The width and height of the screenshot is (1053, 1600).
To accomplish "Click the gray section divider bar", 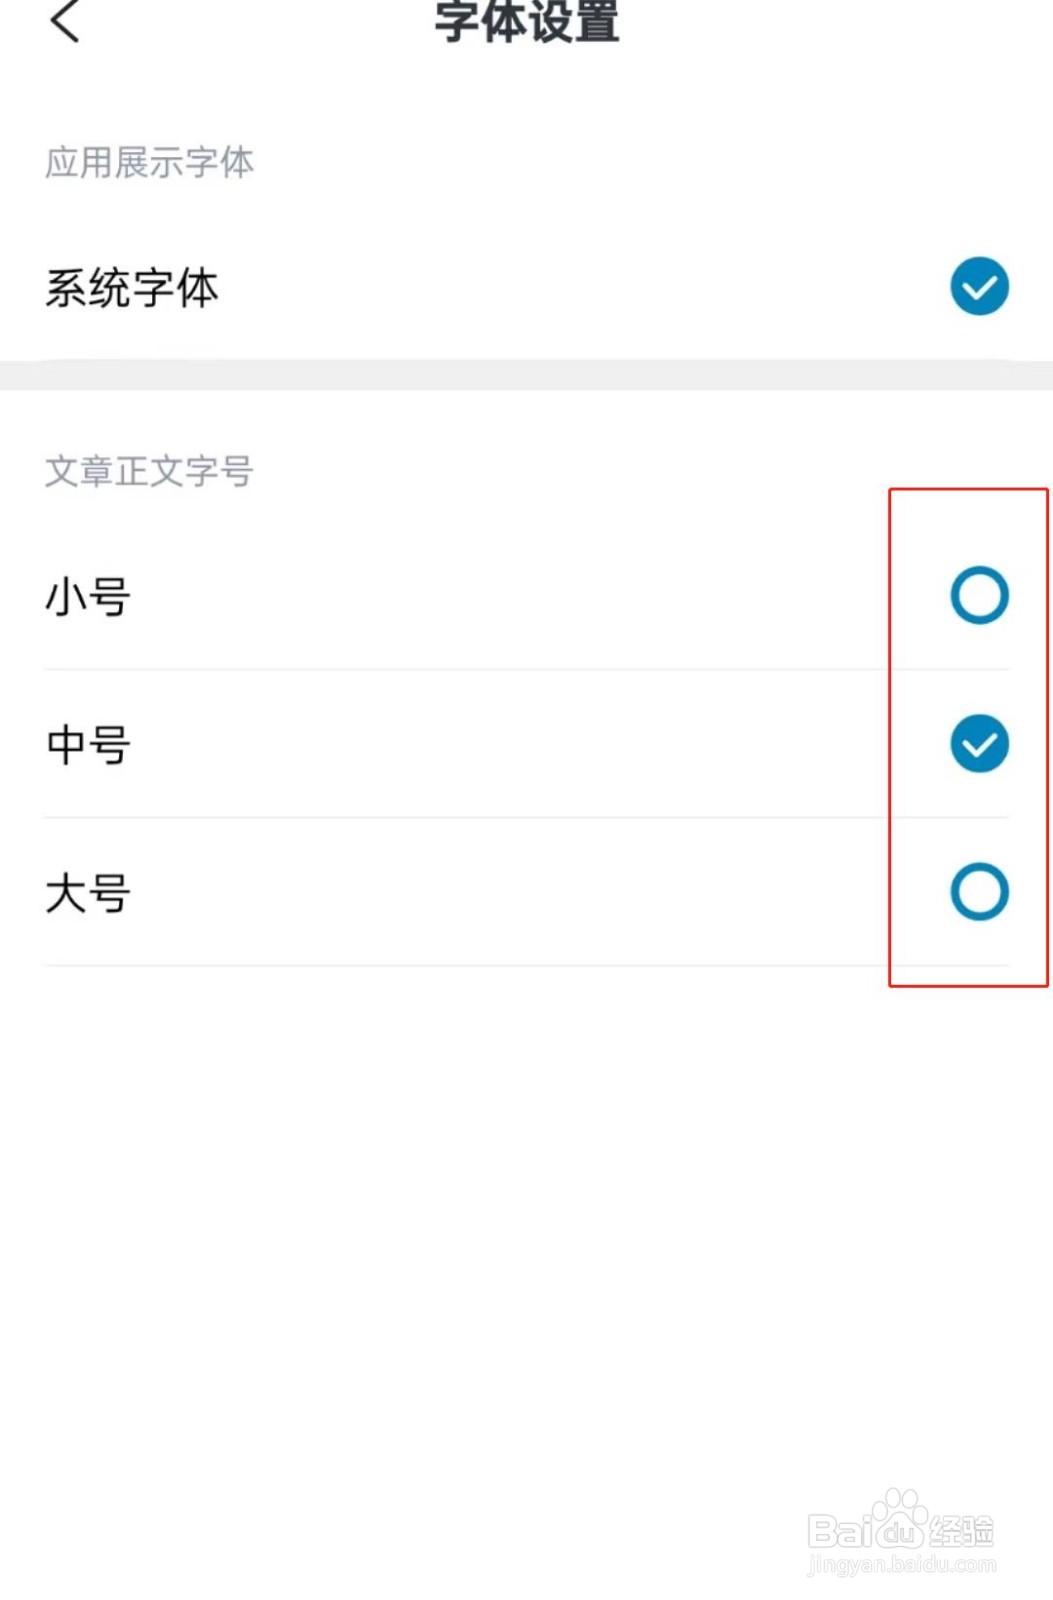I will [x=526, y=375].
